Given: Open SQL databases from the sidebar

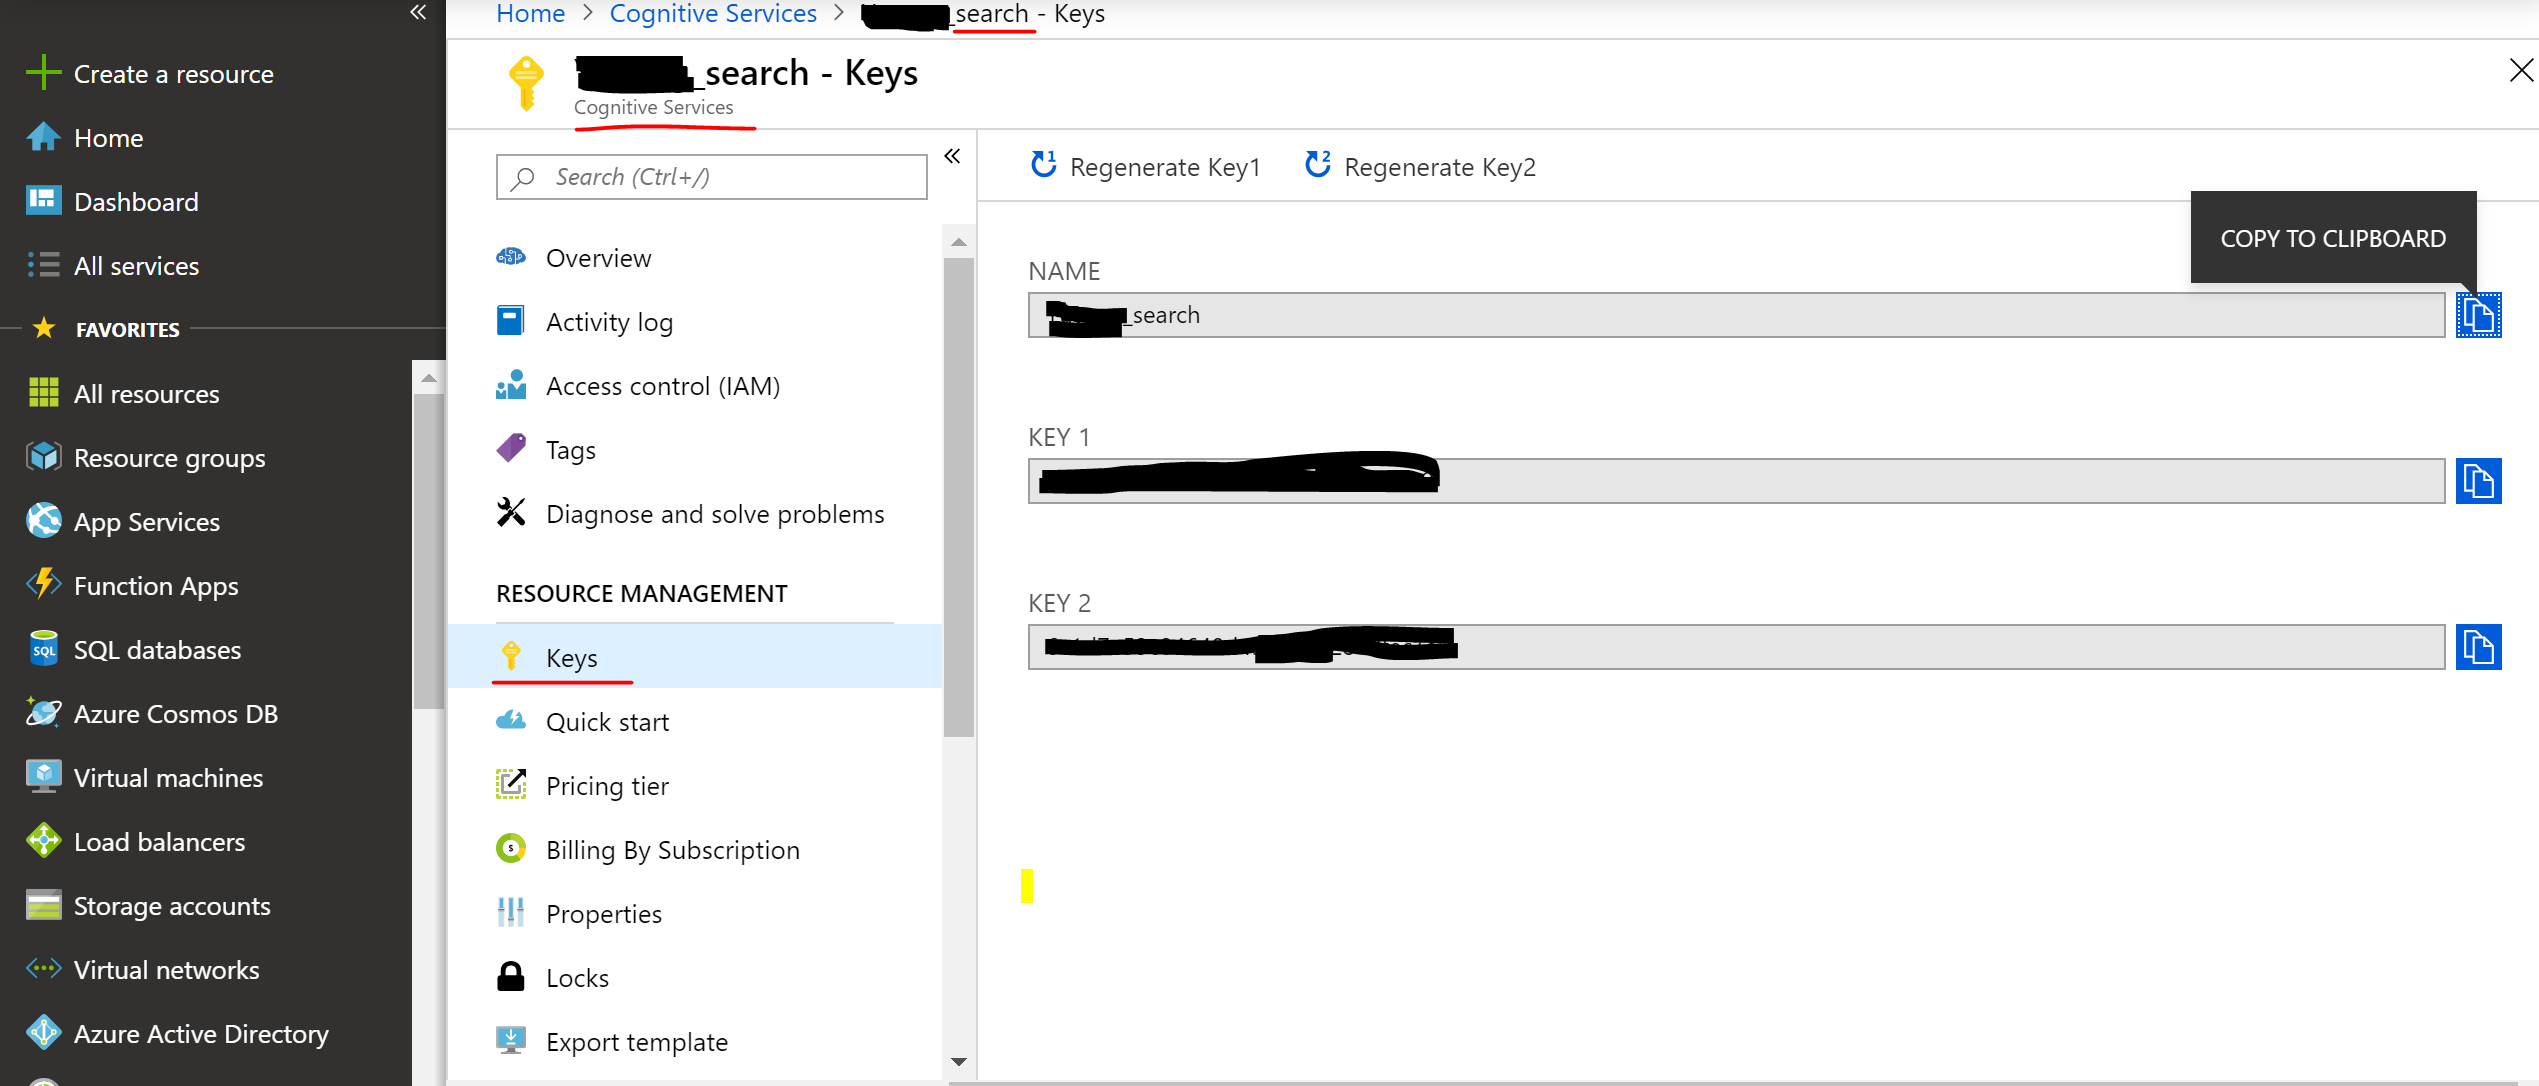Looking at the screenshot, I should point(157,649).
